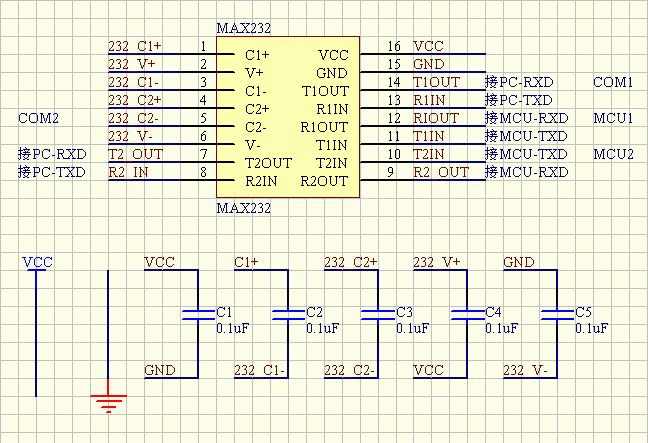Click the VCC net label below capacitor C4
648x443 pixels.
coord(429,370)
